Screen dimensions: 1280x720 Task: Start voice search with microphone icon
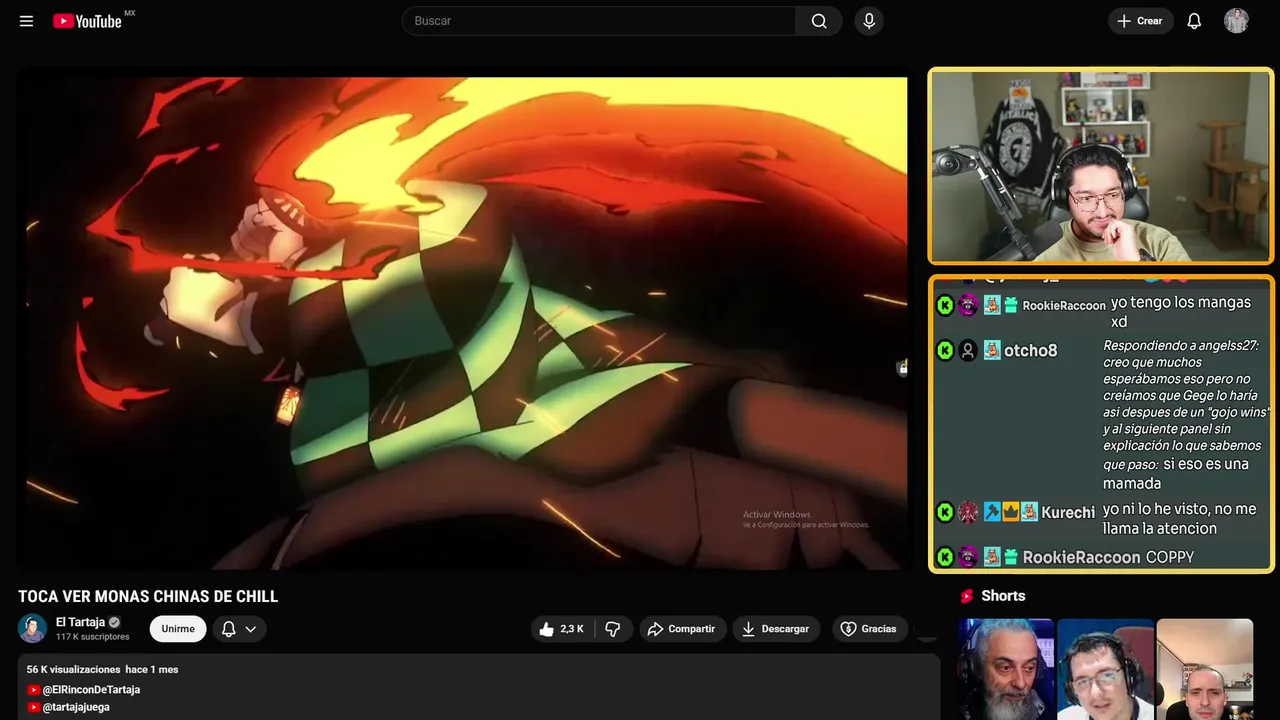[869, 21]
